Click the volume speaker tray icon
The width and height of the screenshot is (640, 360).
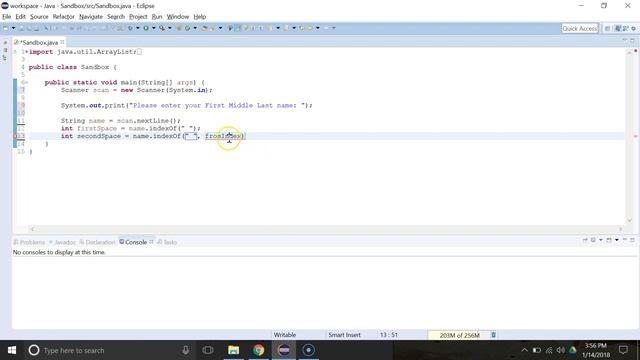561,350
